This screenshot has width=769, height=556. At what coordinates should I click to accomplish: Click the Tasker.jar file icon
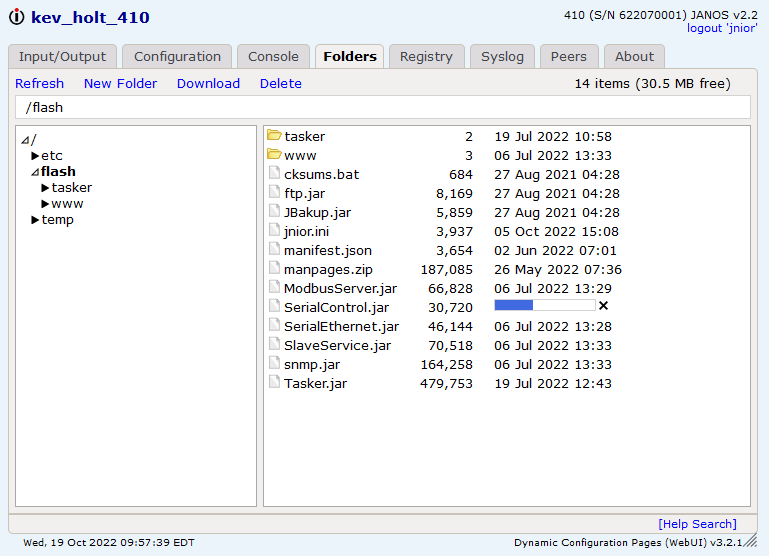pos(275,383)
